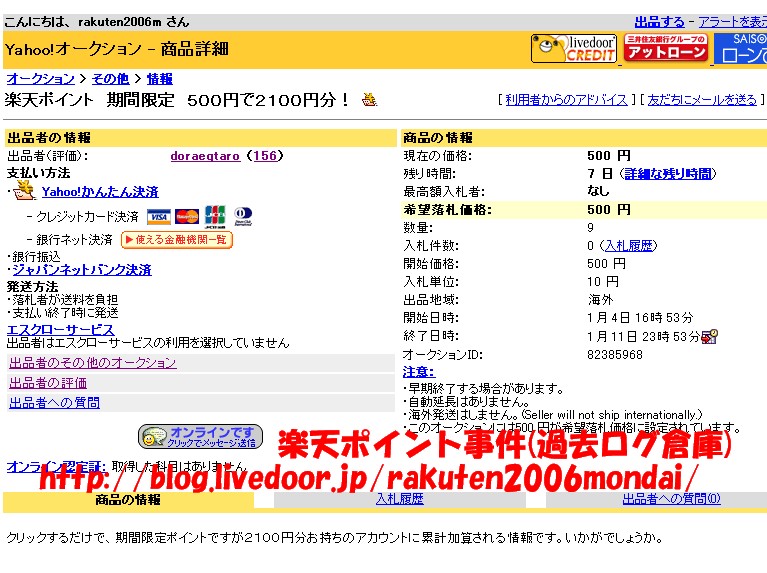
Task: Open 友だちにメールを送る link
Action: [702, 100]
